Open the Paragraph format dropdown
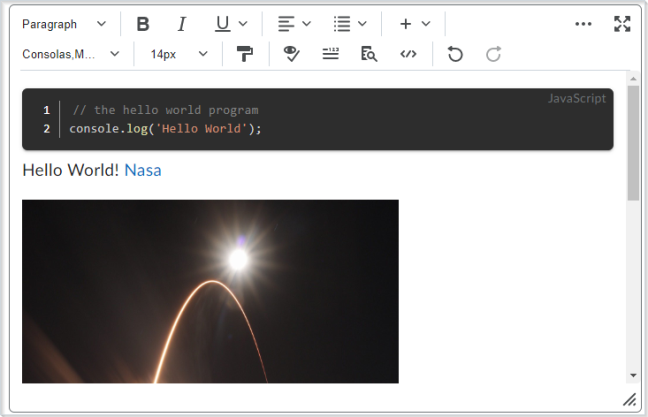648x417 pixels. 64,24
